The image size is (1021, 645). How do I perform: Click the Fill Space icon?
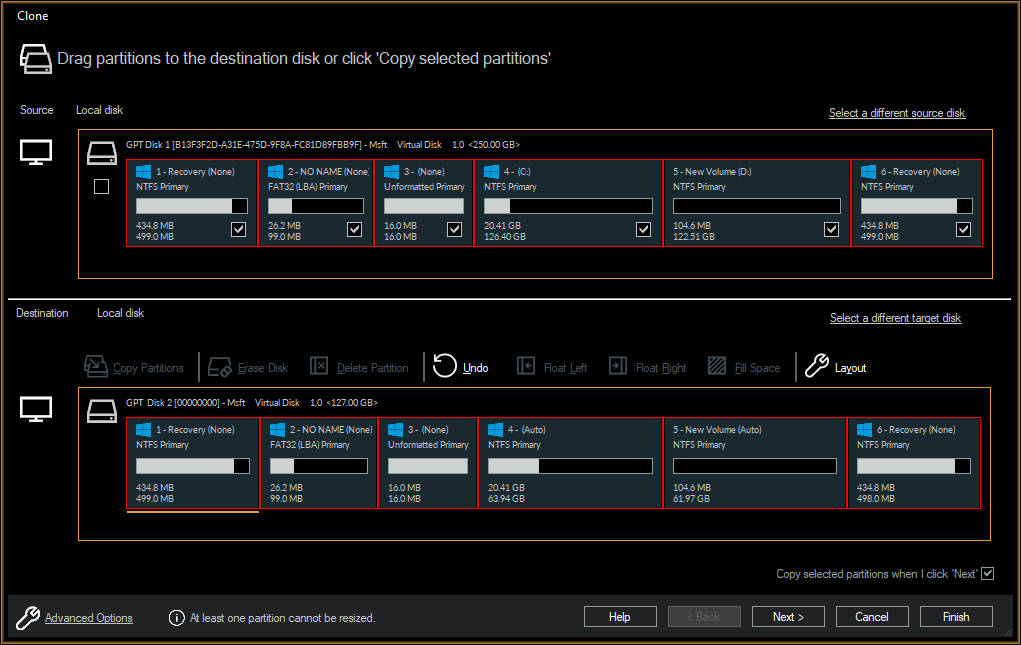point(717,366)
